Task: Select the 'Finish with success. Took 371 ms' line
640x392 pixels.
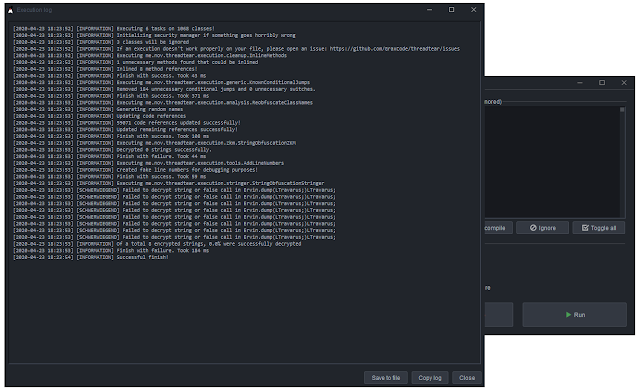Action: click(111, 96)
